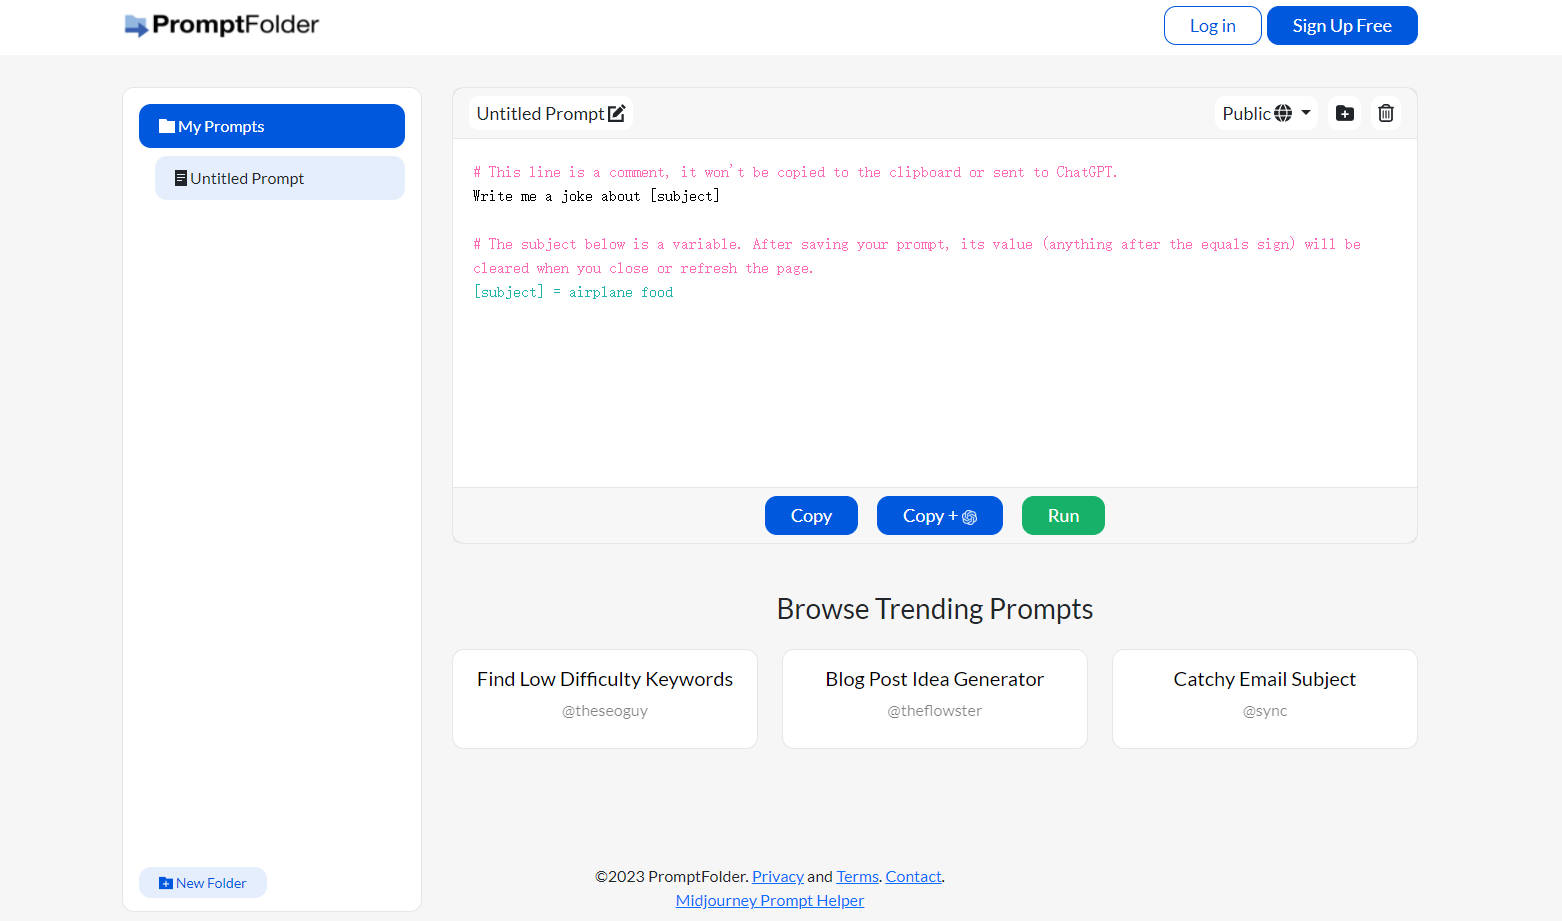Viewport: 1562px width, 921px height.
Task: Run the prompt with the green button
Action: click(x=1063, y=516)
